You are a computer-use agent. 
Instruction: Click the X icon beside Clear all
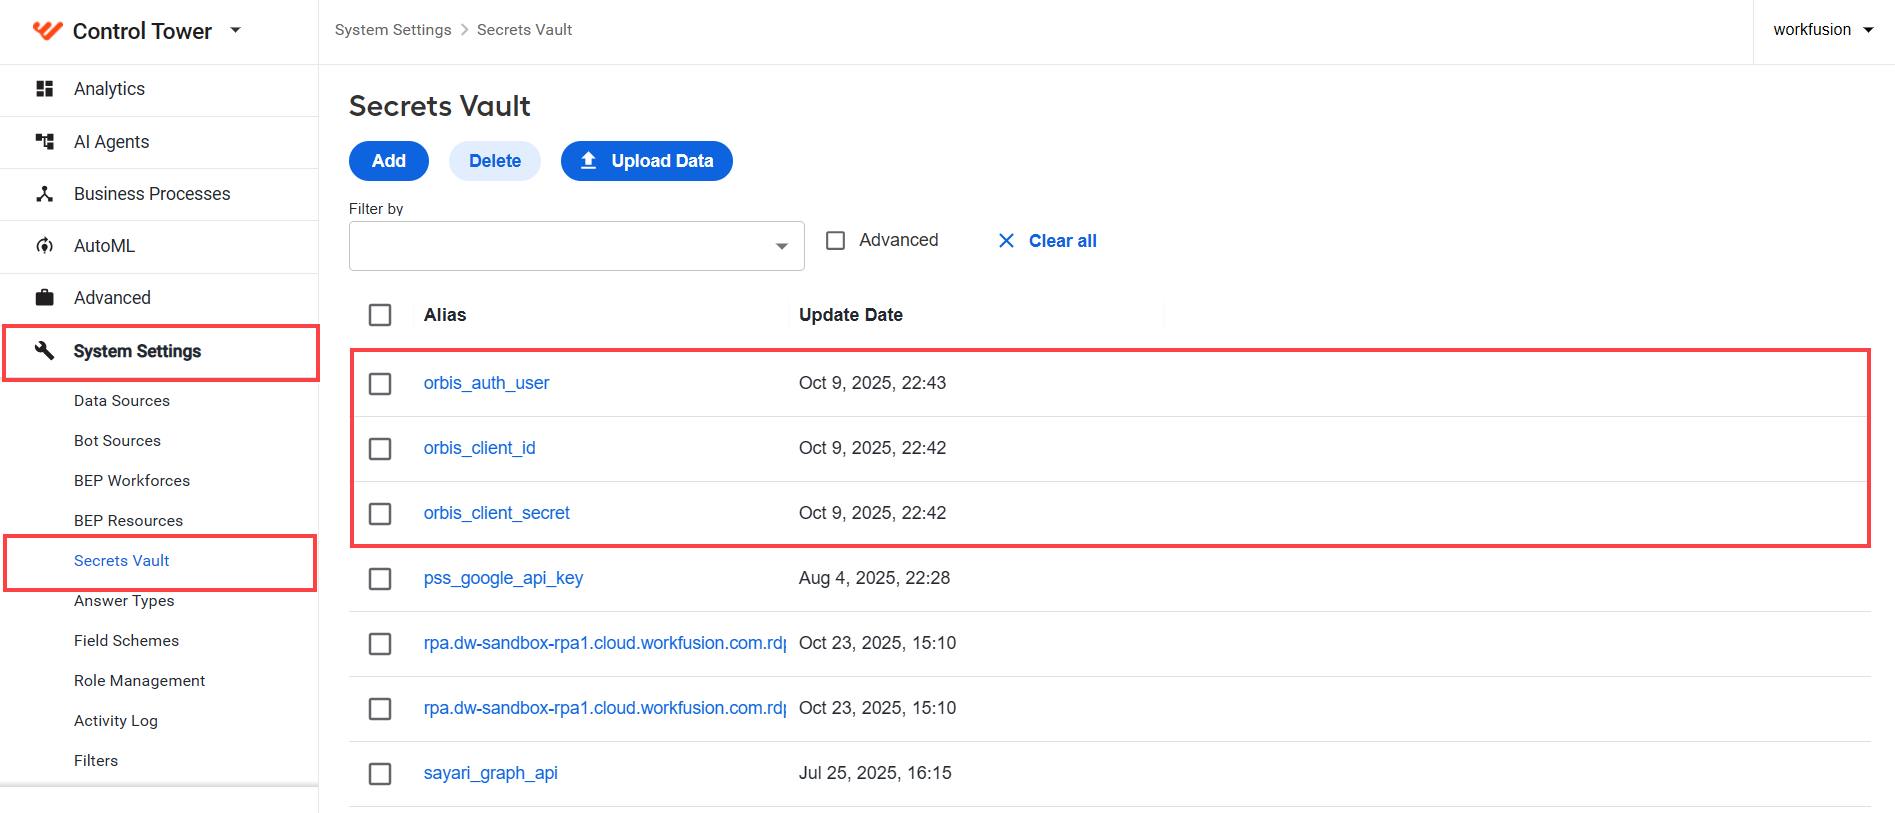[x=1006, y=241]
